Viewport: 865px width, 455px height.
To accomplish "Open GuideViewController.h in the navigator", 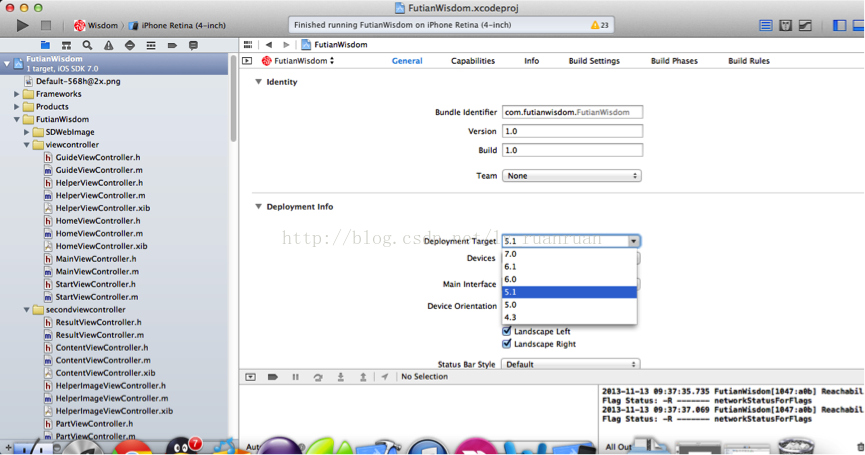I will tap(98, 158).
